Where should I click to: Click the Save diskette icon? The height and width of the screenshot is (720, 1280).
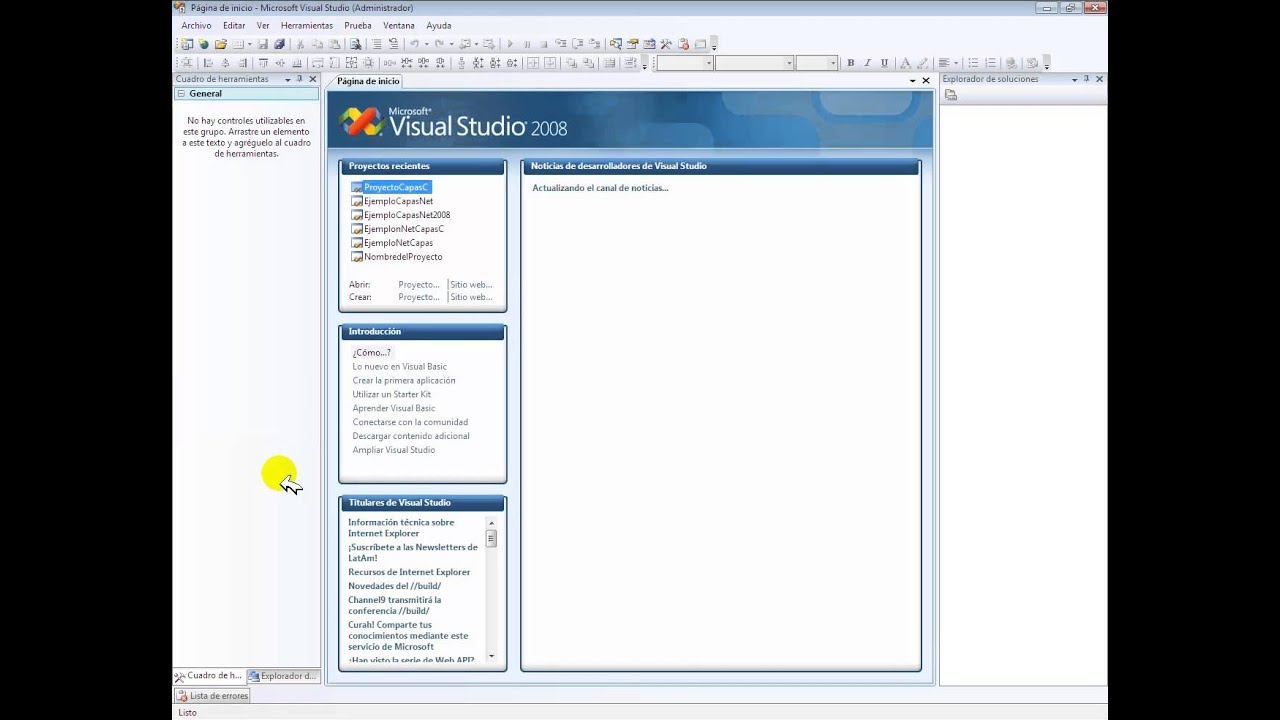[262, 44]
